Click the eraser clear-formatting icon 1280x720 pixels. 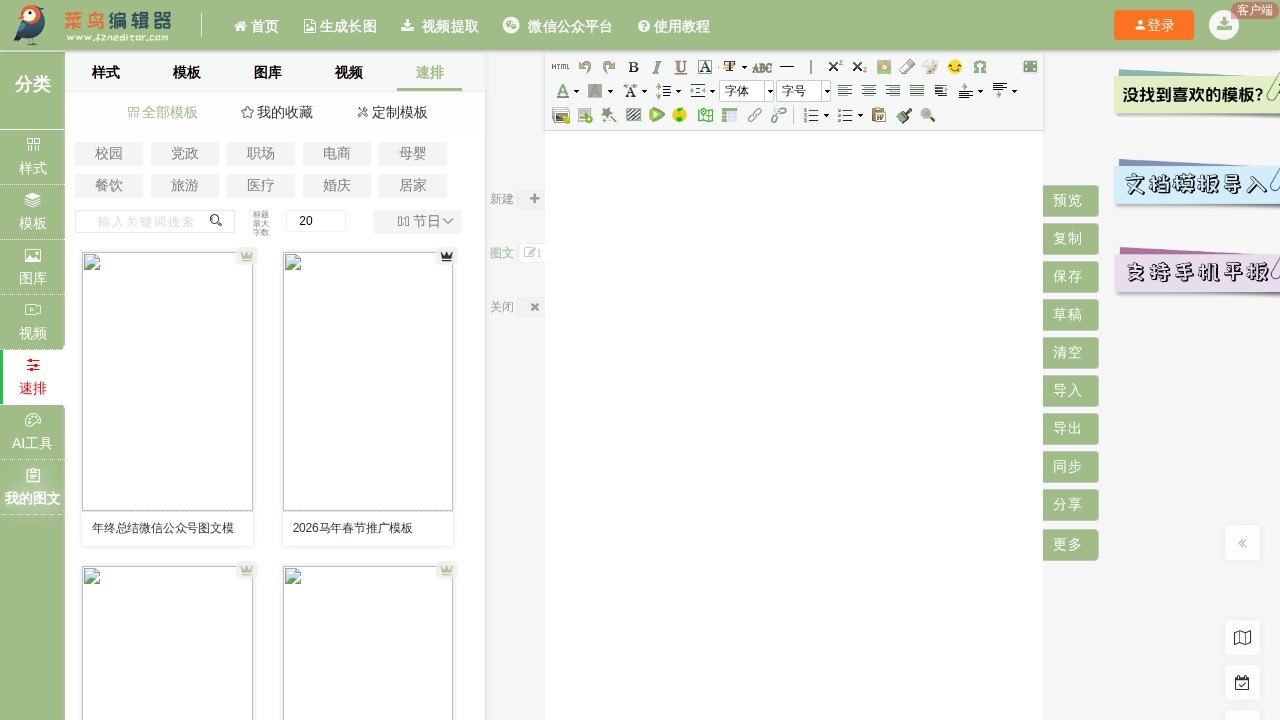(907, 67)
